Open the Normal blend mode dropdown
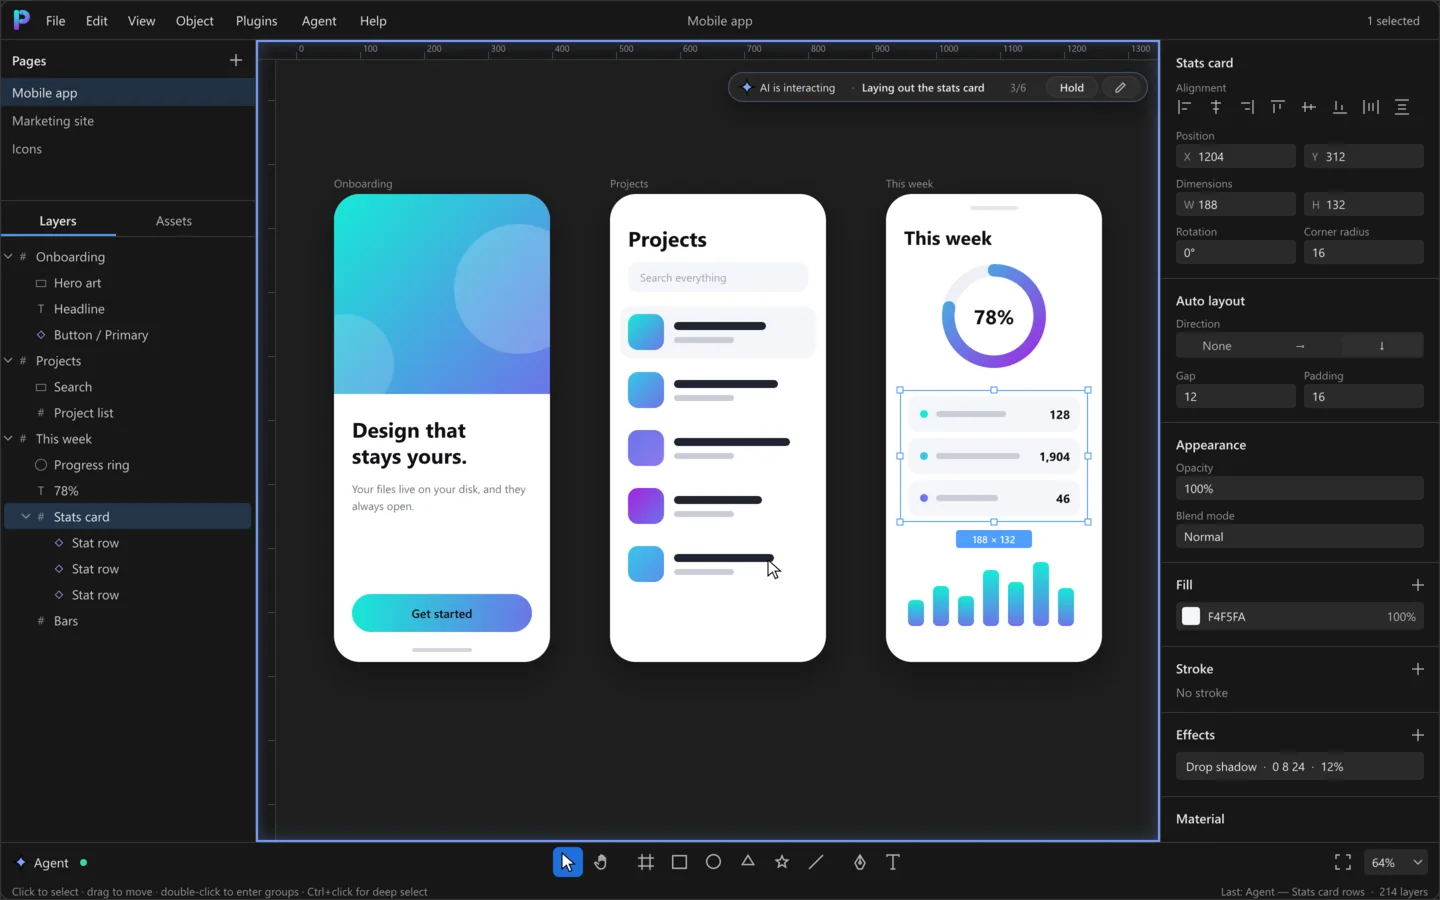The image size is (1440, 900). click(x=1299, y=537)
